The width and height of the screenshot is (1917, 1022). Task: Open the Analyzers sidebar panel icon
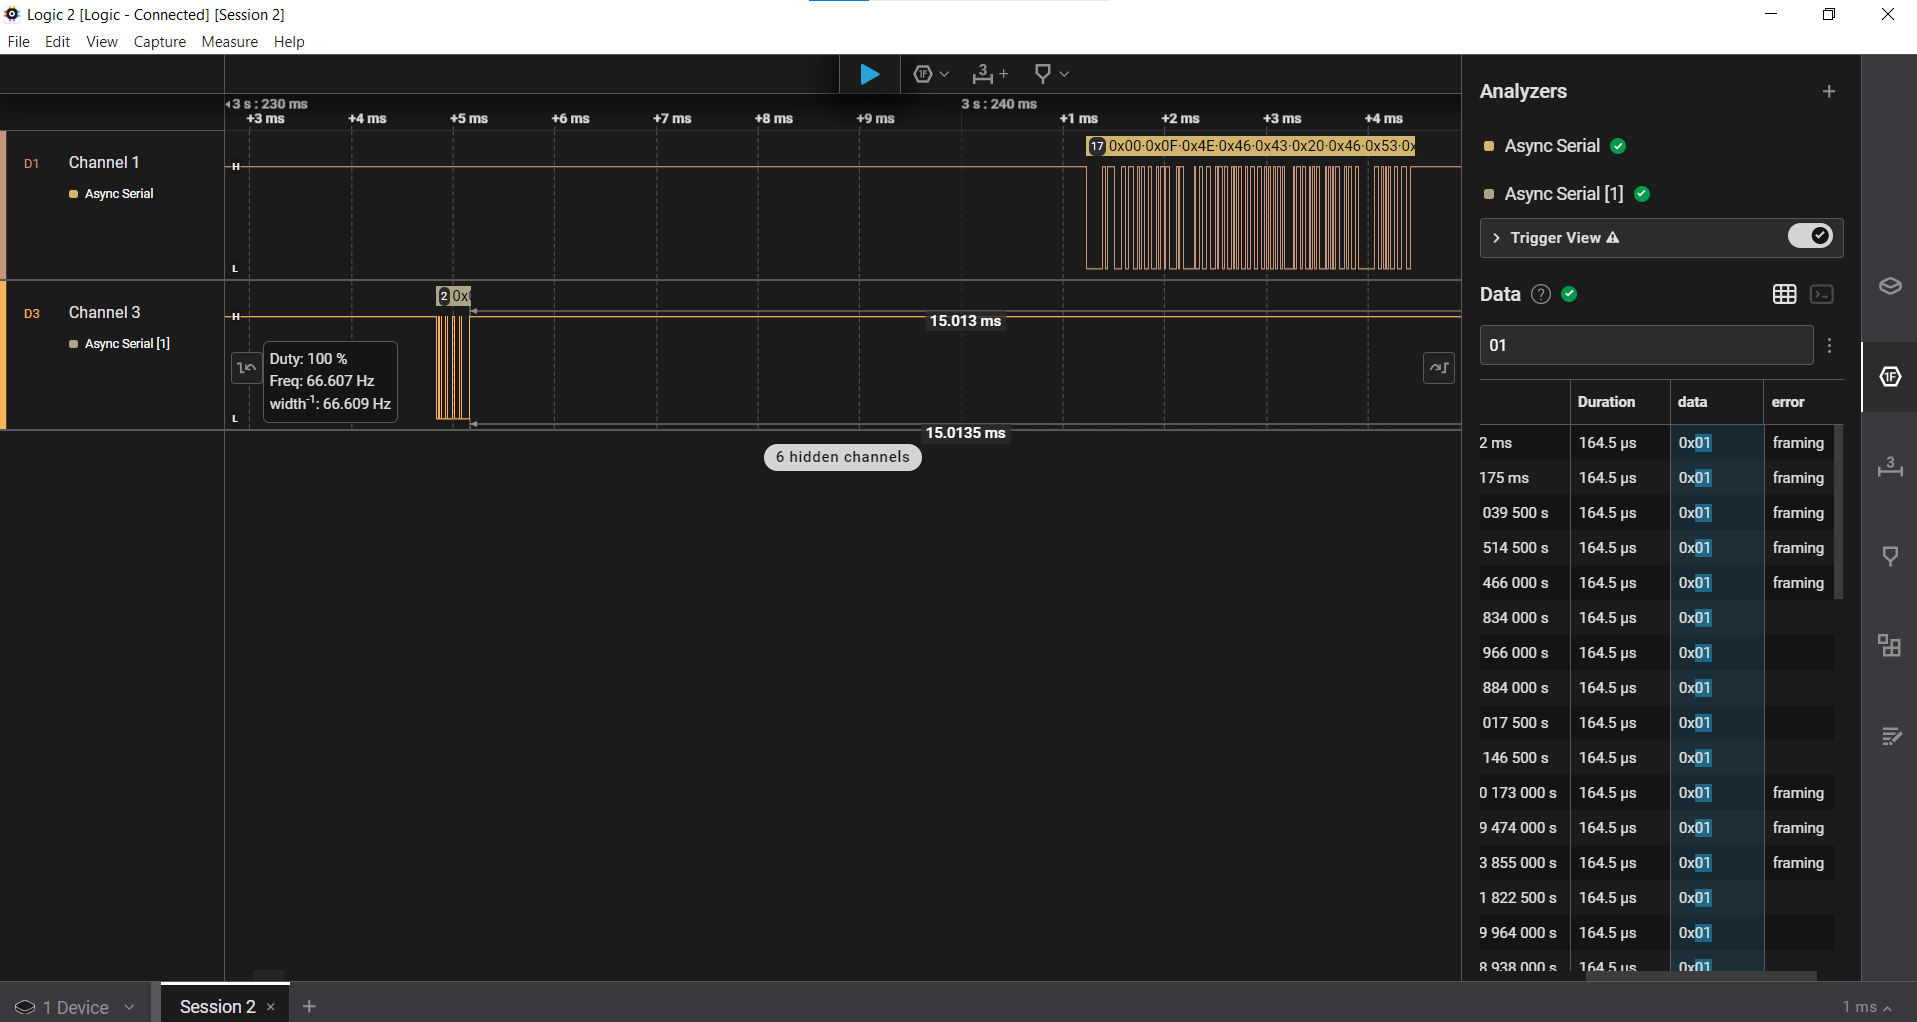coord(1890,376)
